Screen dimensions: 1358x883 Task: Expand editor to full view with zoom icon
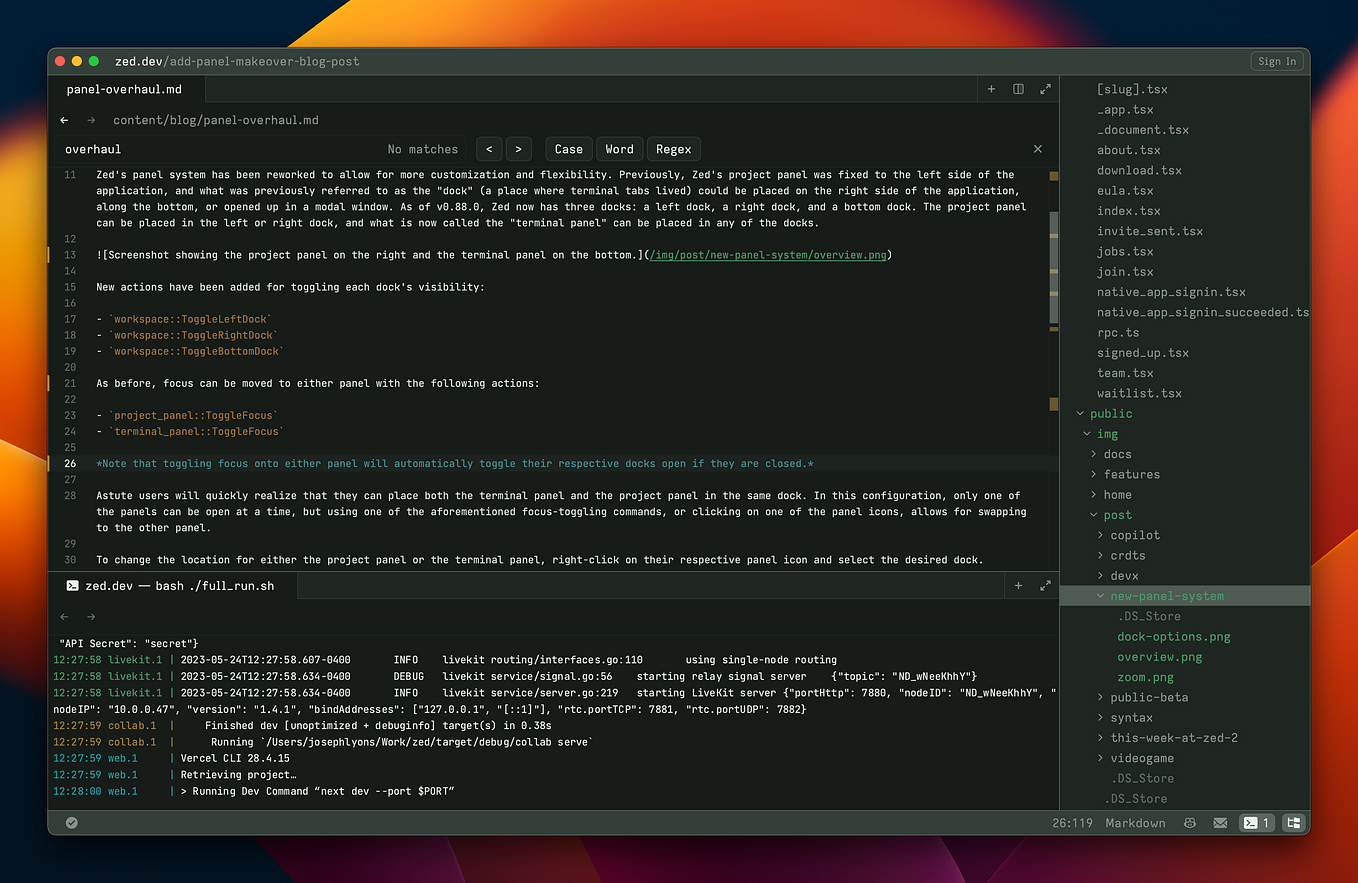[x=1045, y=88]
